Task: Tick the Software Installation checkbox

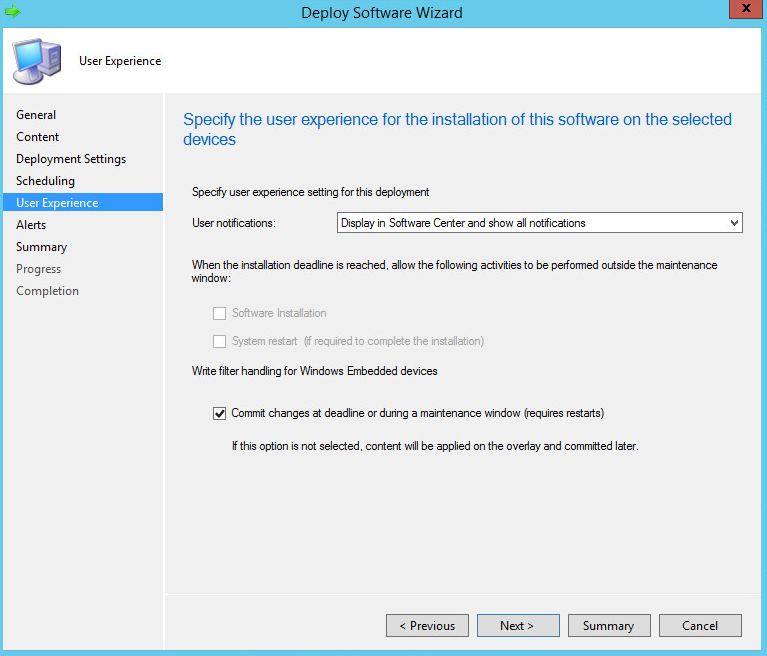Action: click(219, 313)
